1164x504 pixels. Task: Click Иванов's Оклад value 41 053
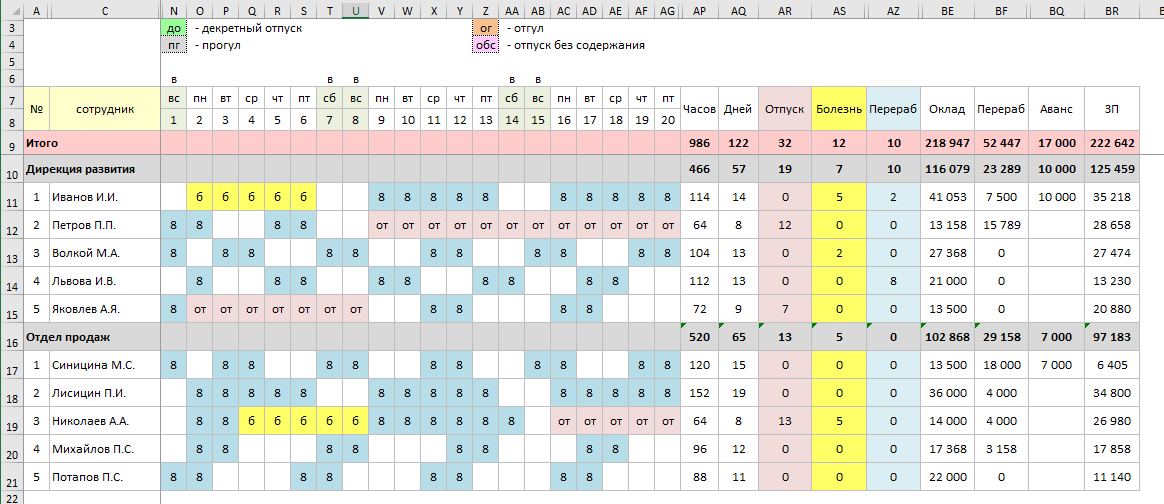pyautogui.click(x=947, y=198)
